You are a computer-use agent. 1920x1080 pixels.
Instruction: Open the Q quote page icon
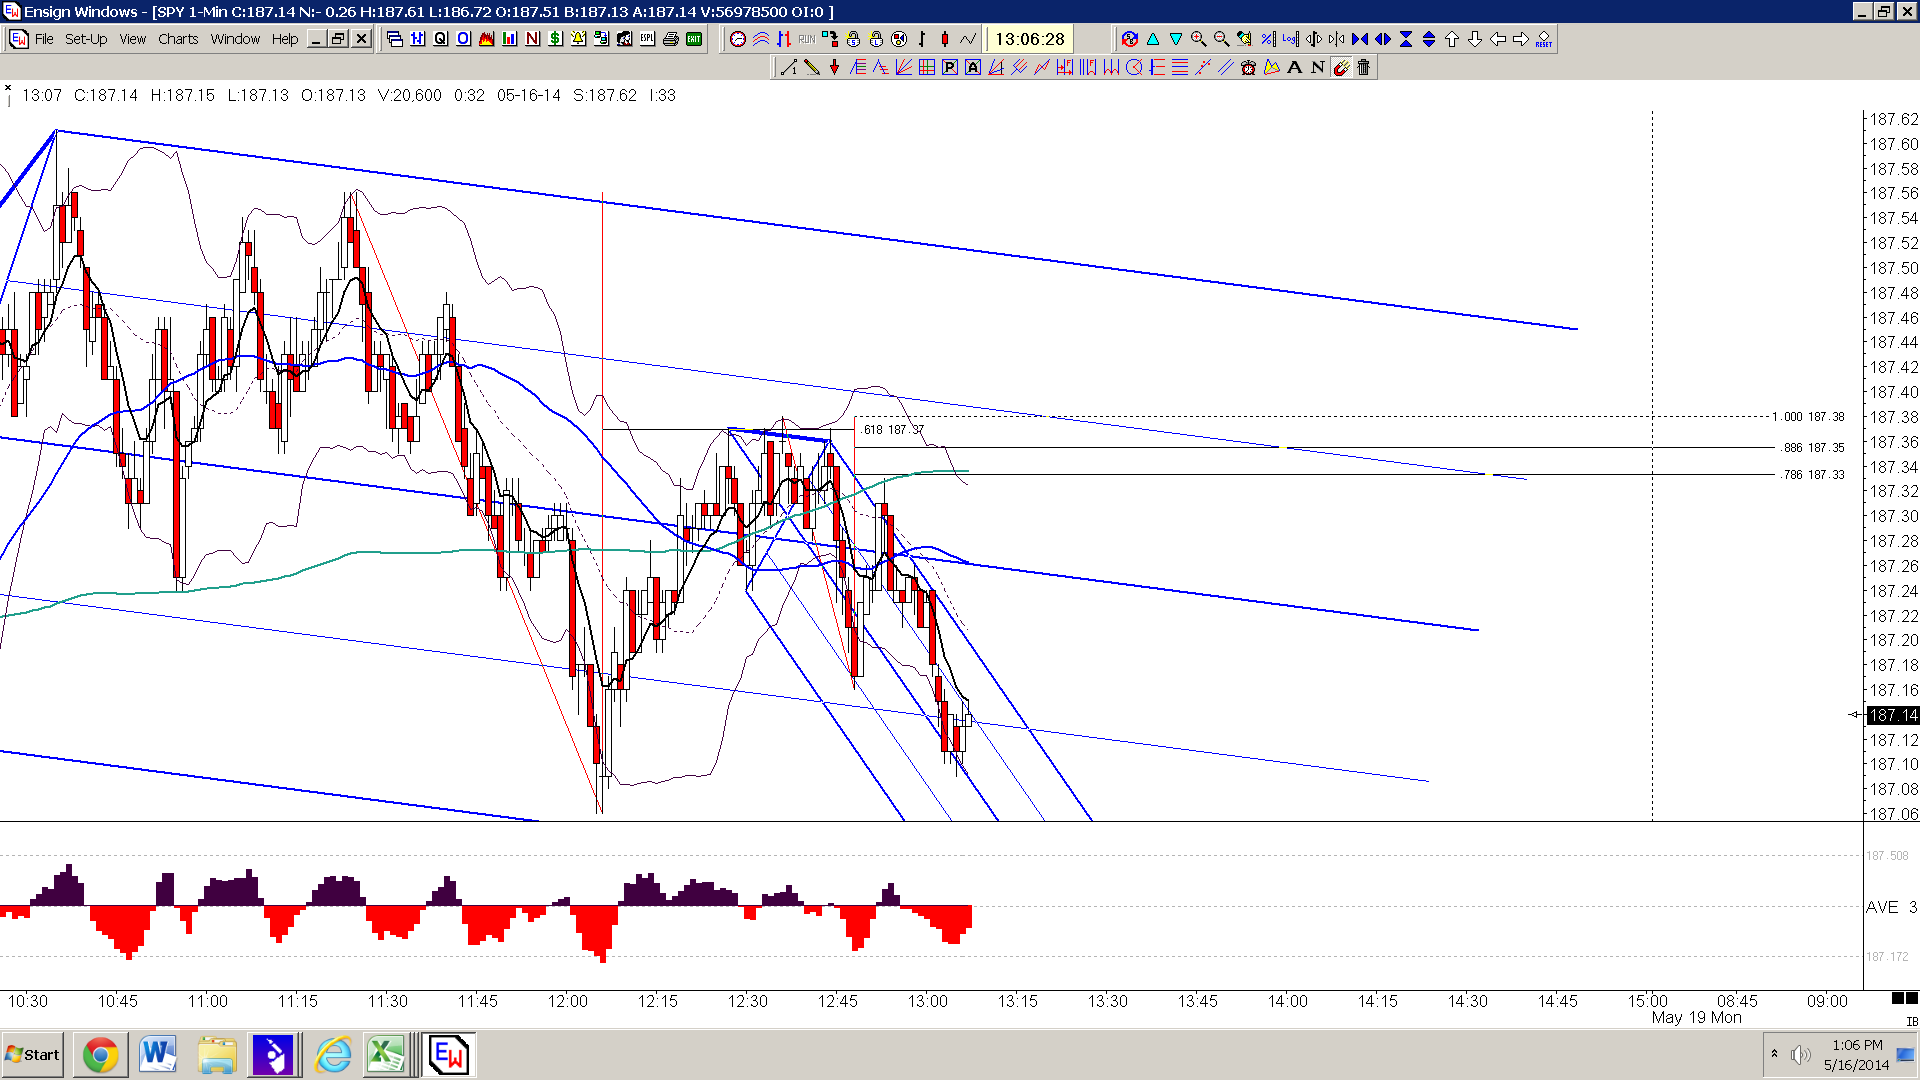pos(440,39)
